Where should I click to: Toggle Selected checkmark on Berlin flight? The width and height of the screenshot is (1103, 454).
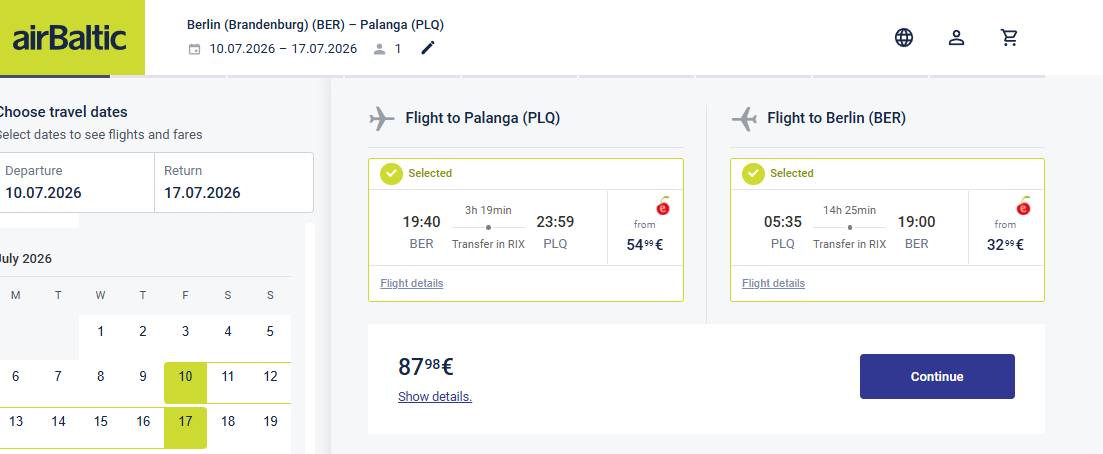click(753, 173)
